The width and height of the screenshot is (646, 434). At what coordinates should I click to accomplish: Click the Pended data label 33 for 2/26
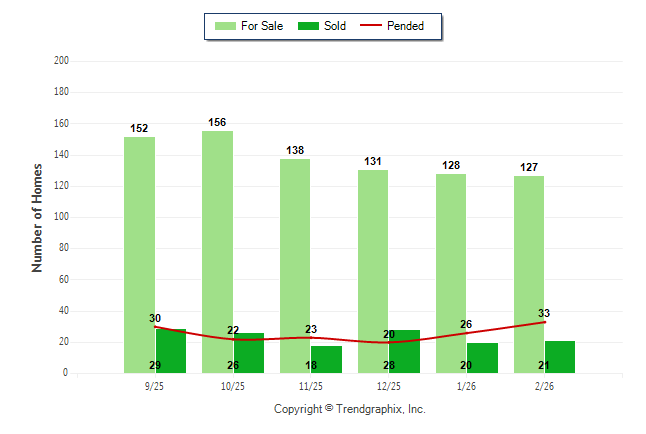pos(544,313)
